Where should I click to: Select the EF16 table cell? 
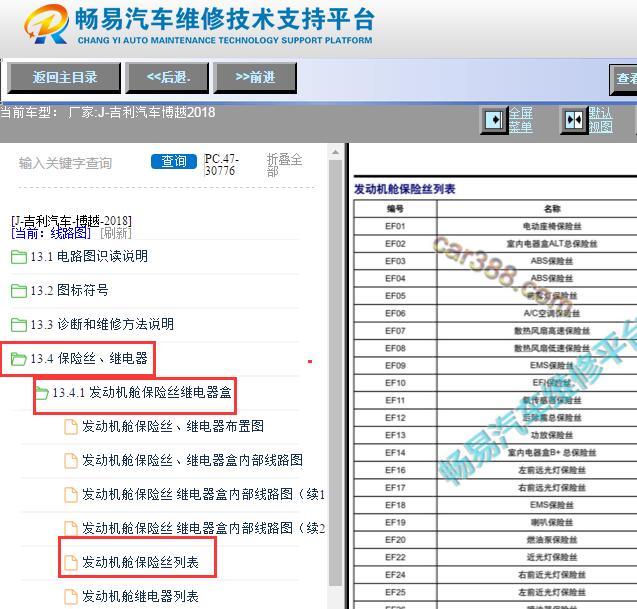pos(395,470)
